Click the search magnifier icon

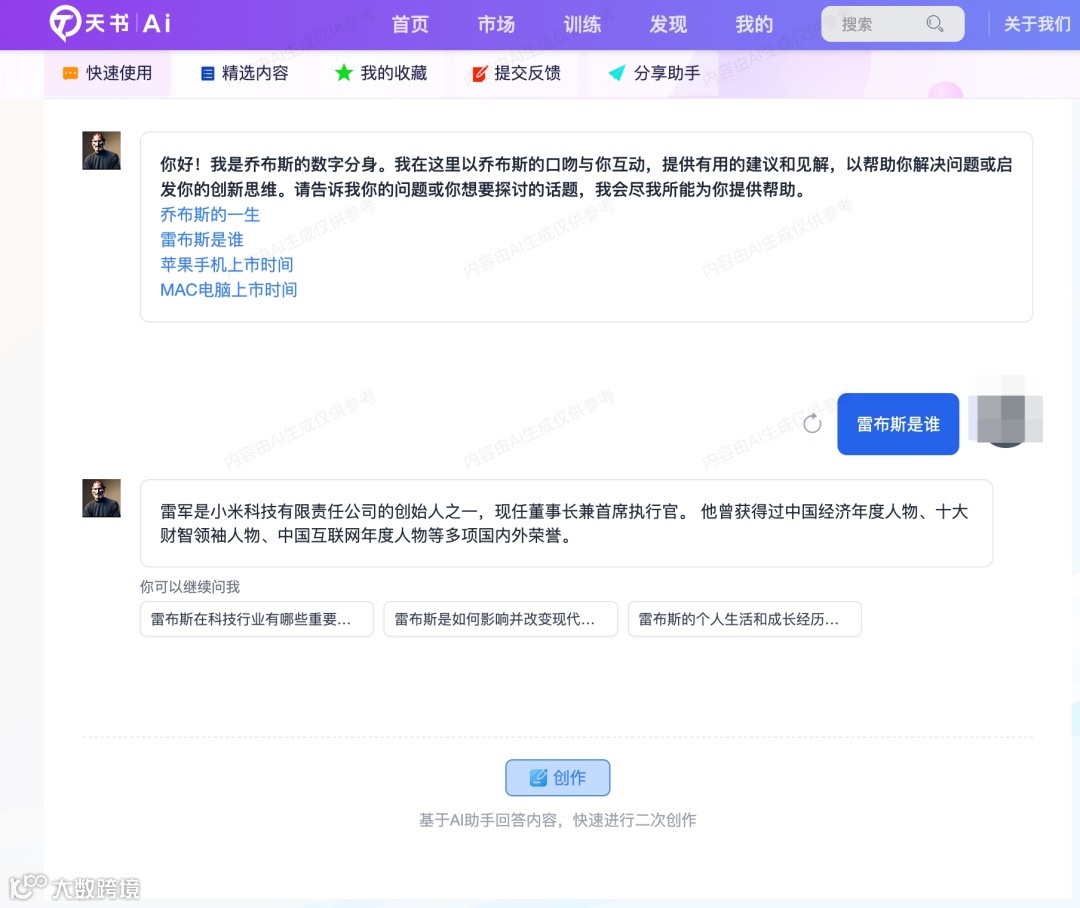(x=935, y=24)
